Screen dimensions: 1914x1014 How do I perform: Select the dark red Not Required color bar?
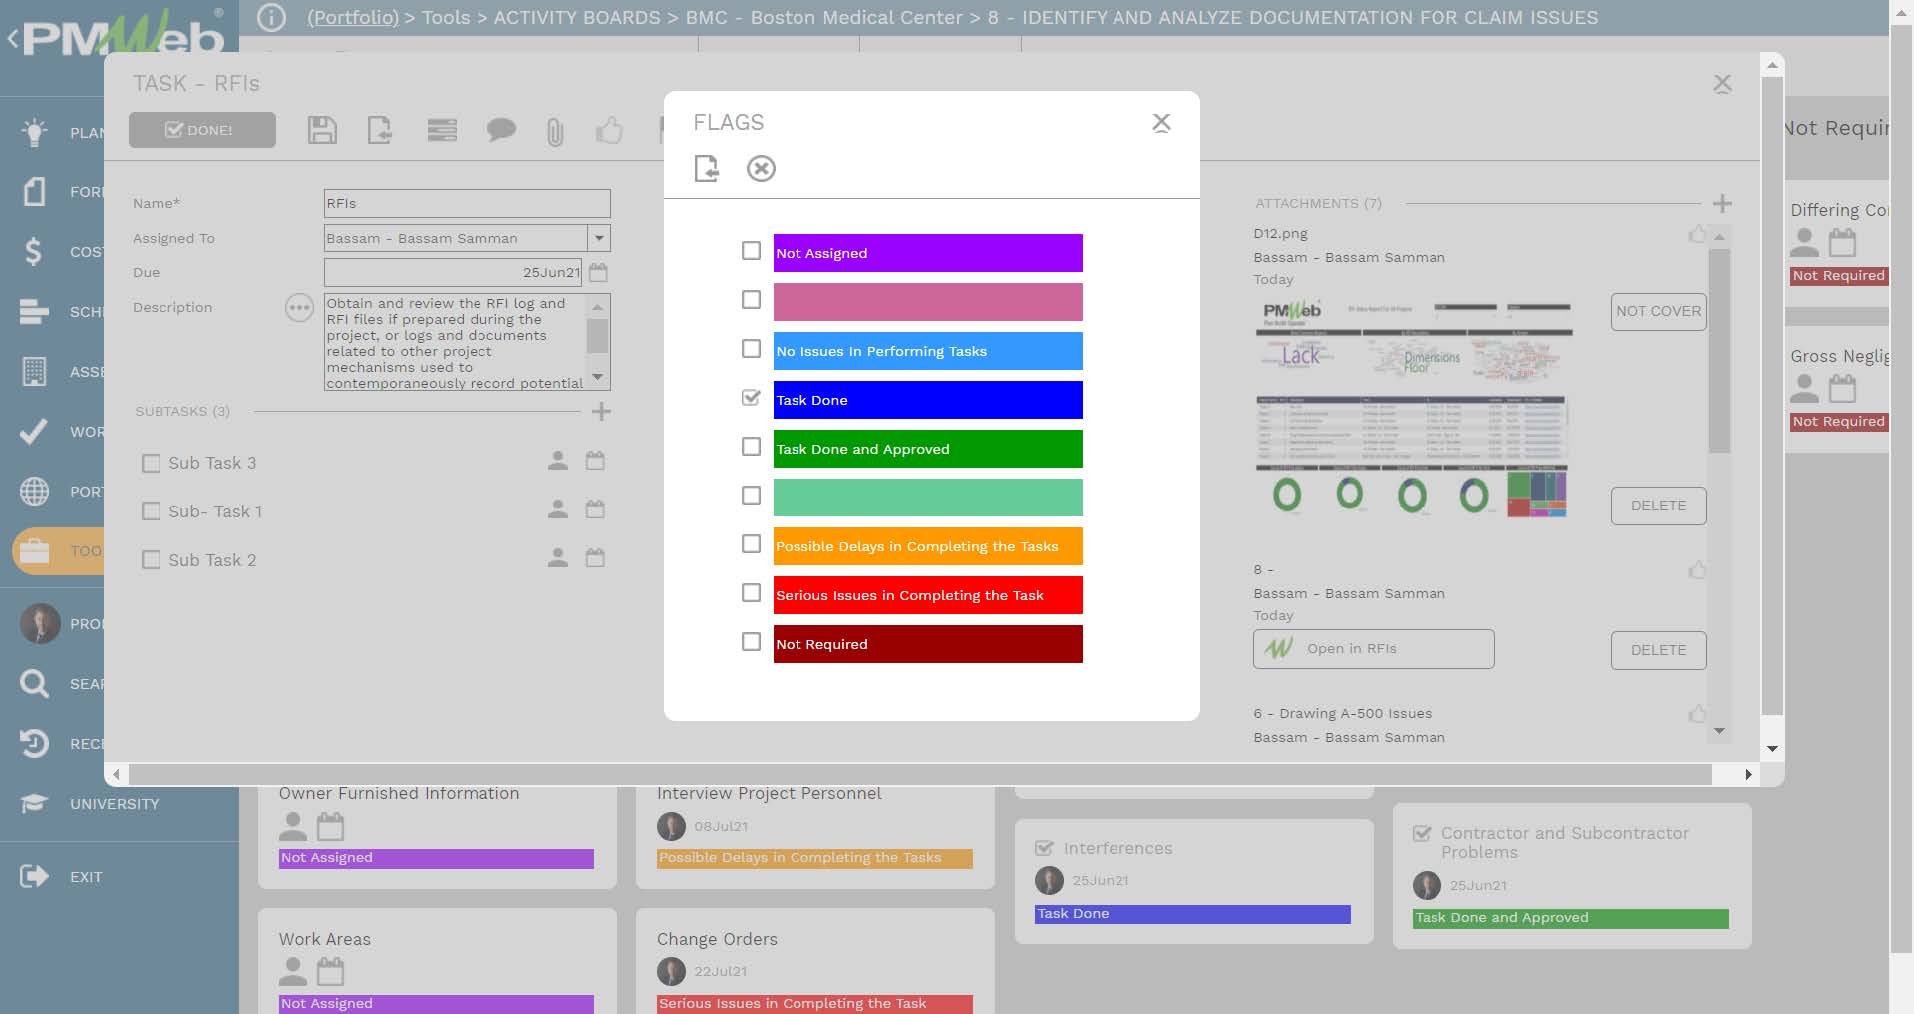(928, 644)
